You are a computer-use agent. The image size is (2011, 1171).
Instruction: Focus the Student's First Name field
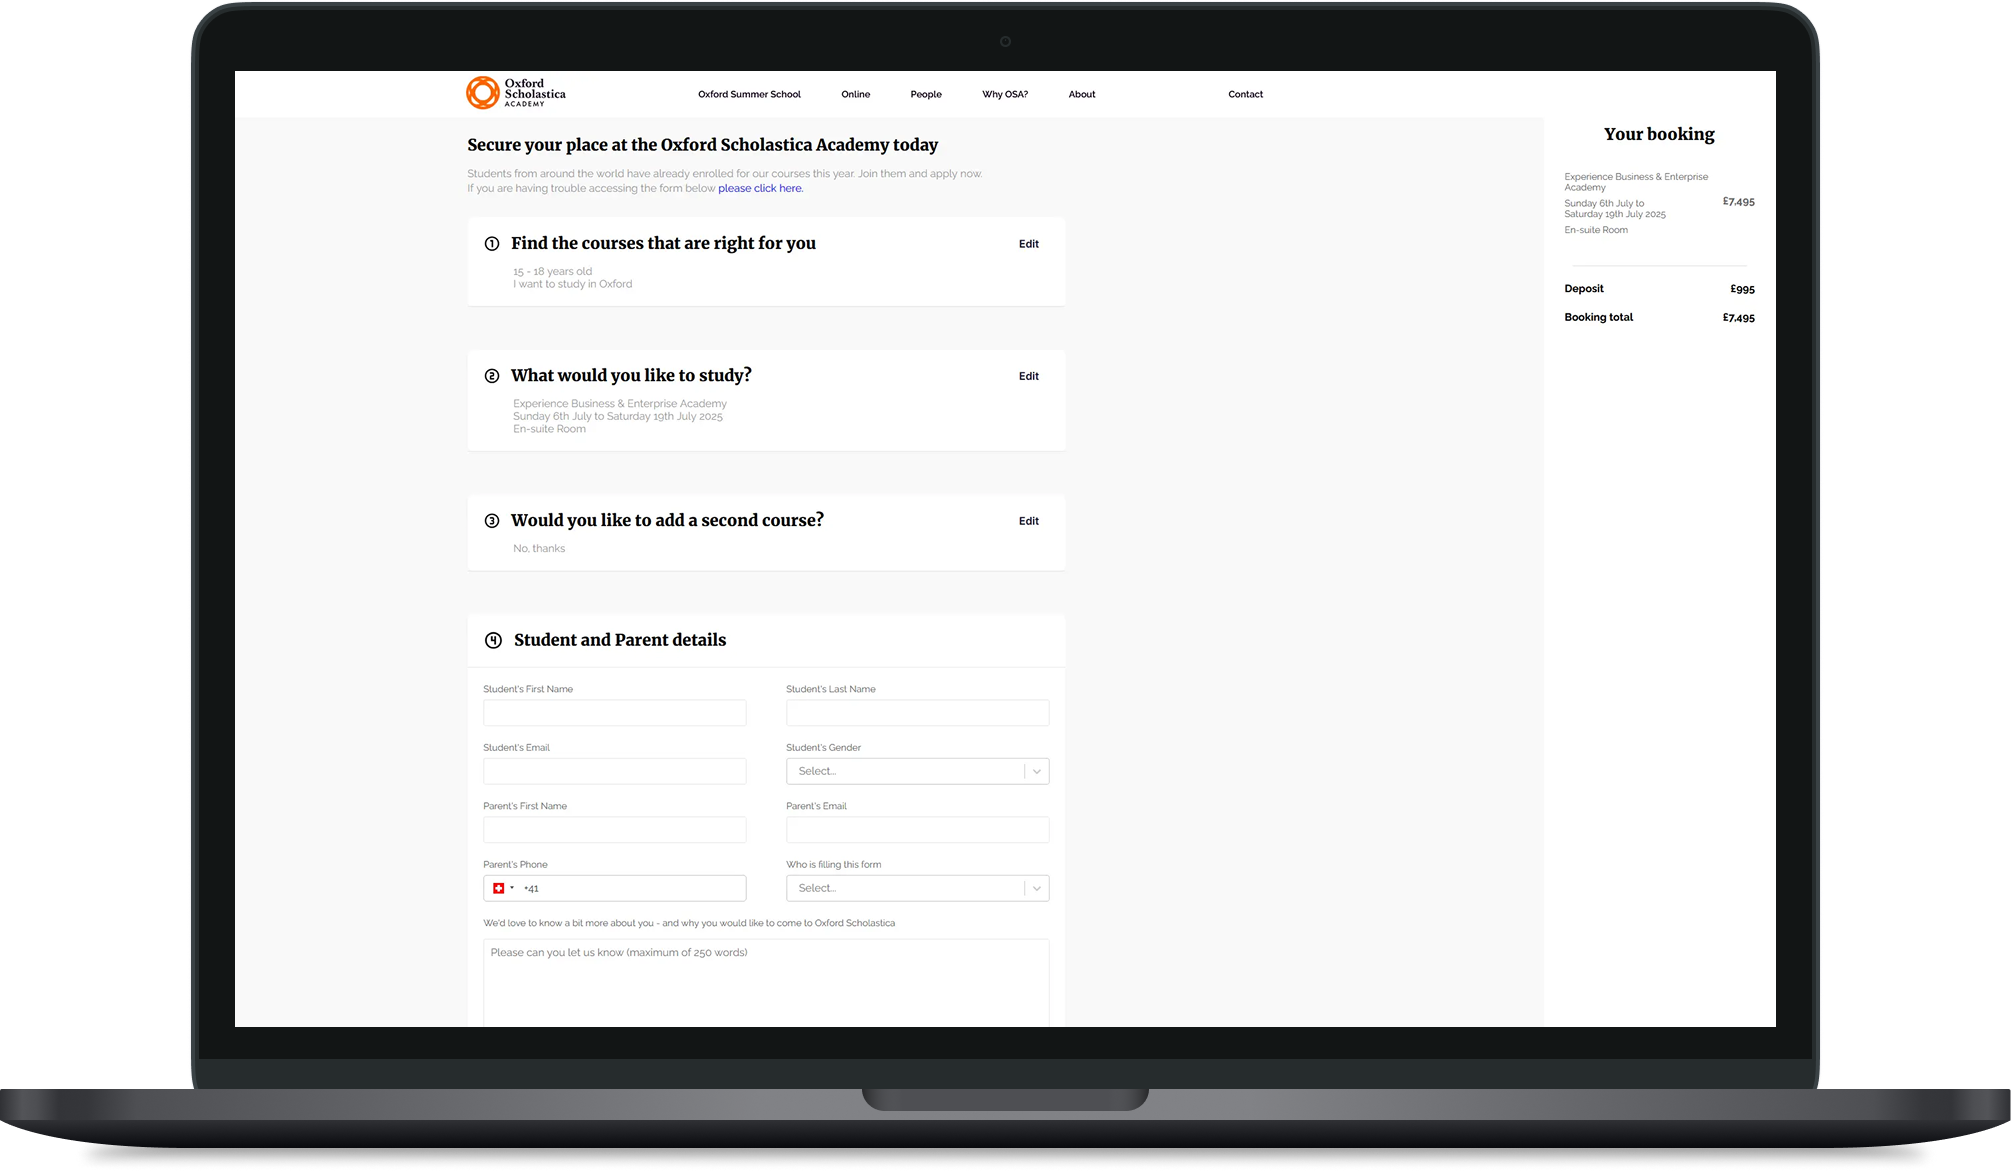(614, 713)
